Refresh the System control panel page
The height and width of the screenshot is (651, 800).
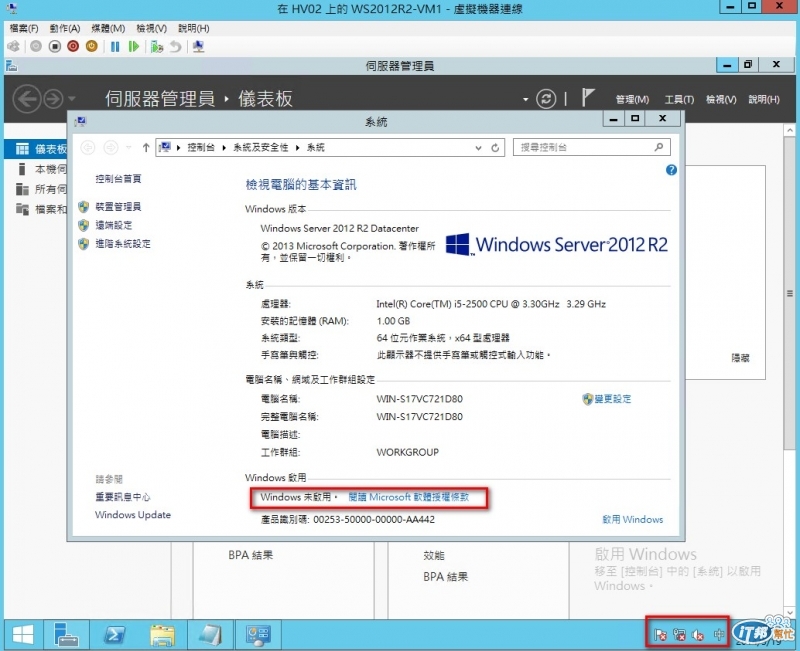click(x=495, y=147)
